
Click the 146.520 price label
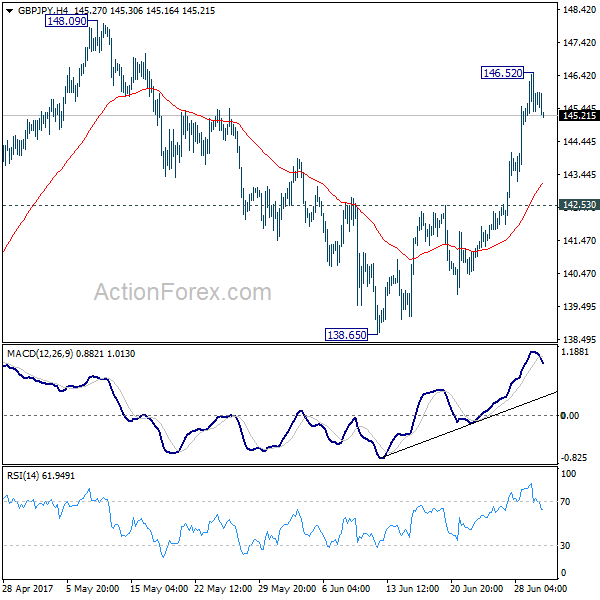point(502,73)
